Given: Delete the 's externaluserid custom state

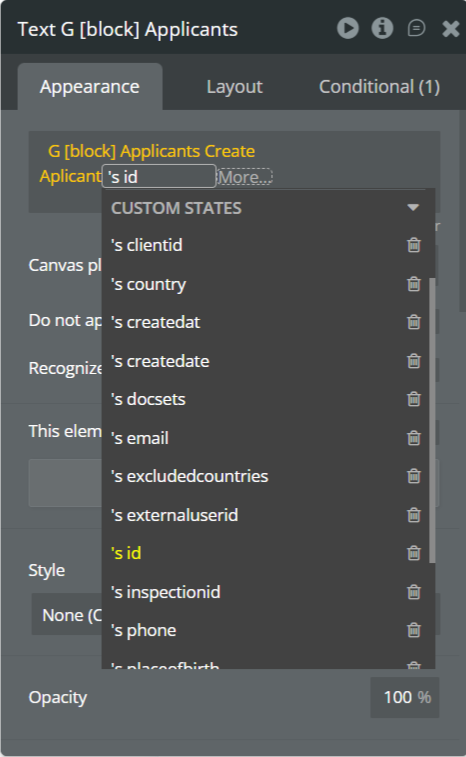Looking at the screenshot, I should click(x=414, y=515).
